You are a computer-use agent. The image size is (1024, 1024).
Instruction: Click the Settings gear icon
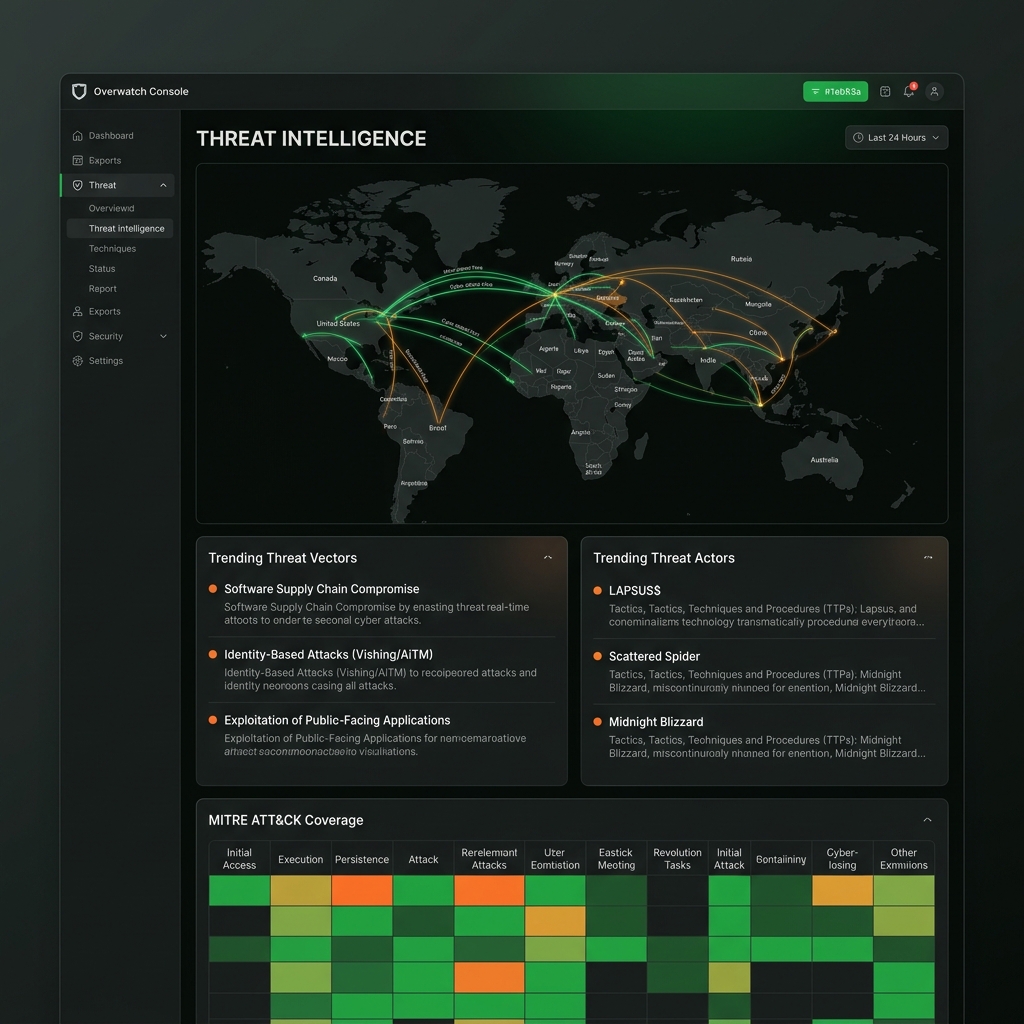pyautogui.click(x=78, y=361)
